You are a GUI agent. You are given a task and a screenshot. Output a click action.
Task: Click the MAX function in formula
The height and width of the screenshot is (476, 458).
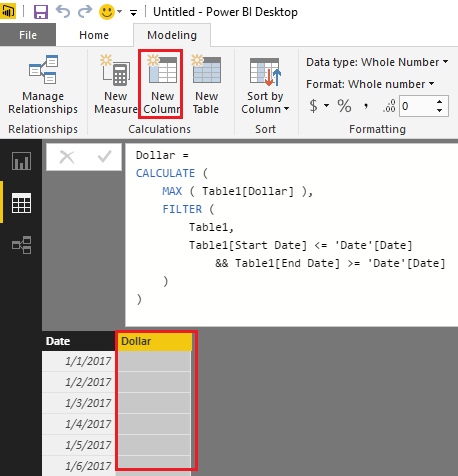pyautogui.click(x=172, y=191)
